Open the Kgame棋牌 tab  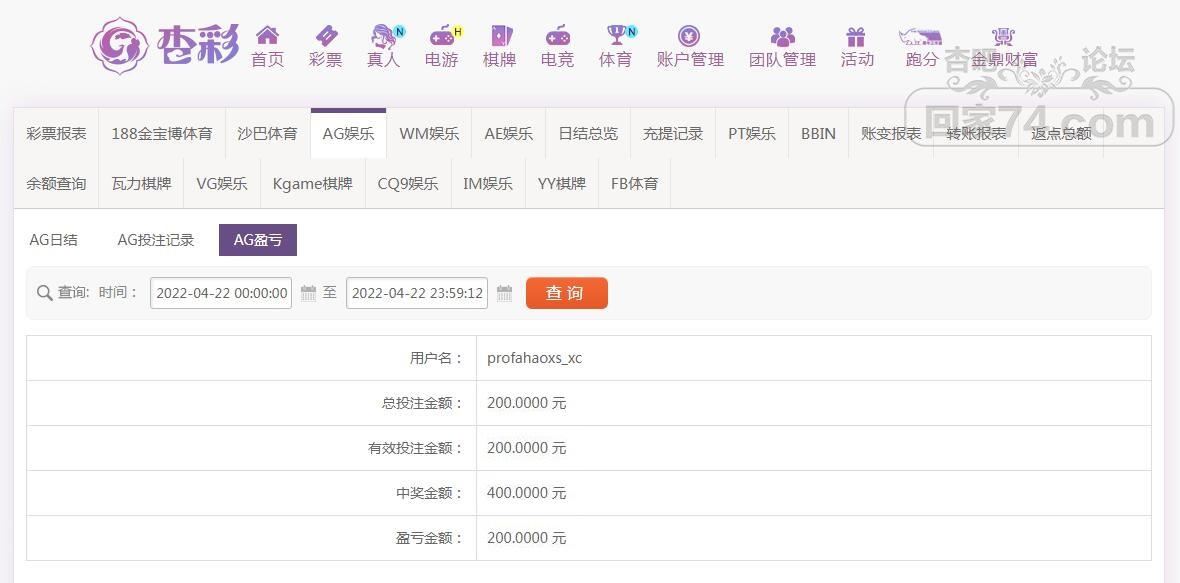point(312,183)
